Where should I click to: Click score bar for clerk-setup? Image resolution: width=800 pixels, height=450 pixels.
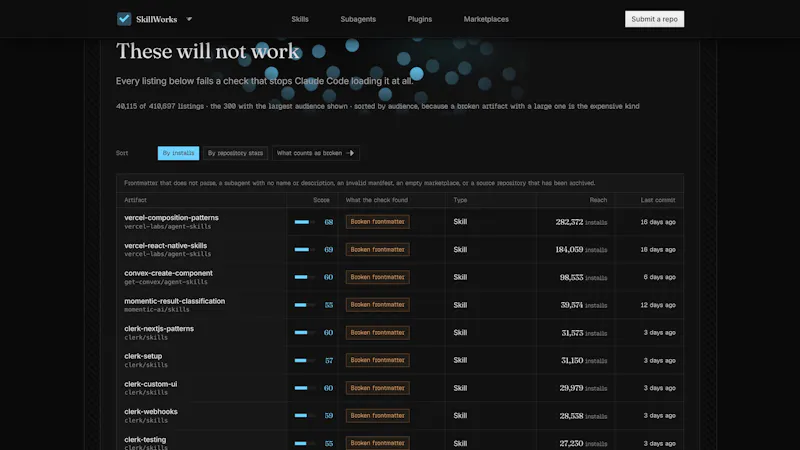(305, 360)
